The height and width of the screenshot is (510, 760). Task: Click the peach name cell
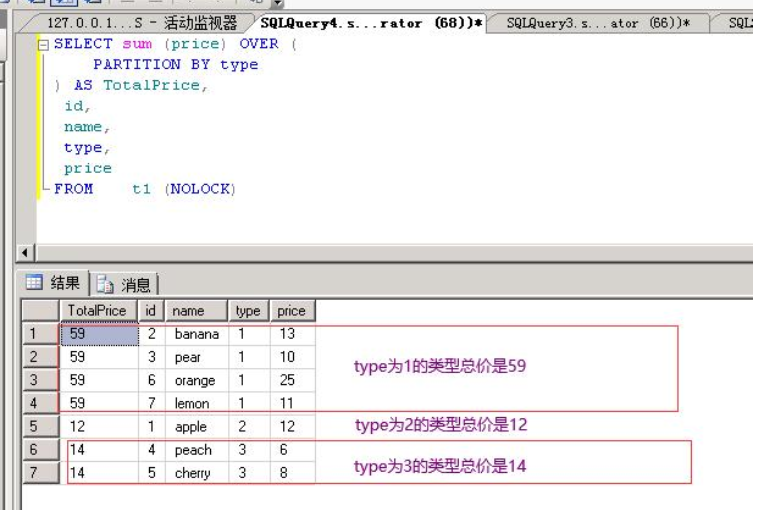[x=196, y=450]
